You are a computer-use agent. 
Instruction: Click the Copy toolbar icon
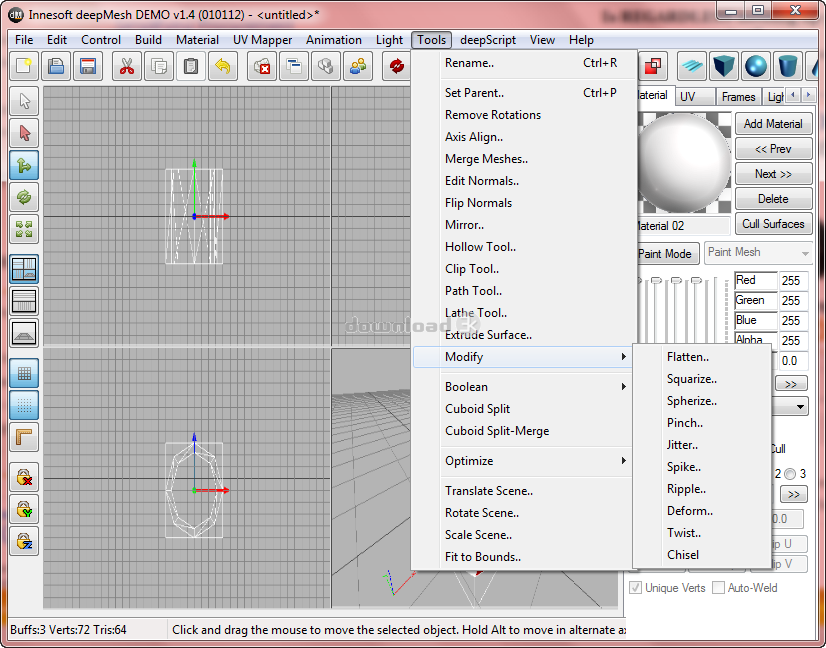click(159, 66)
